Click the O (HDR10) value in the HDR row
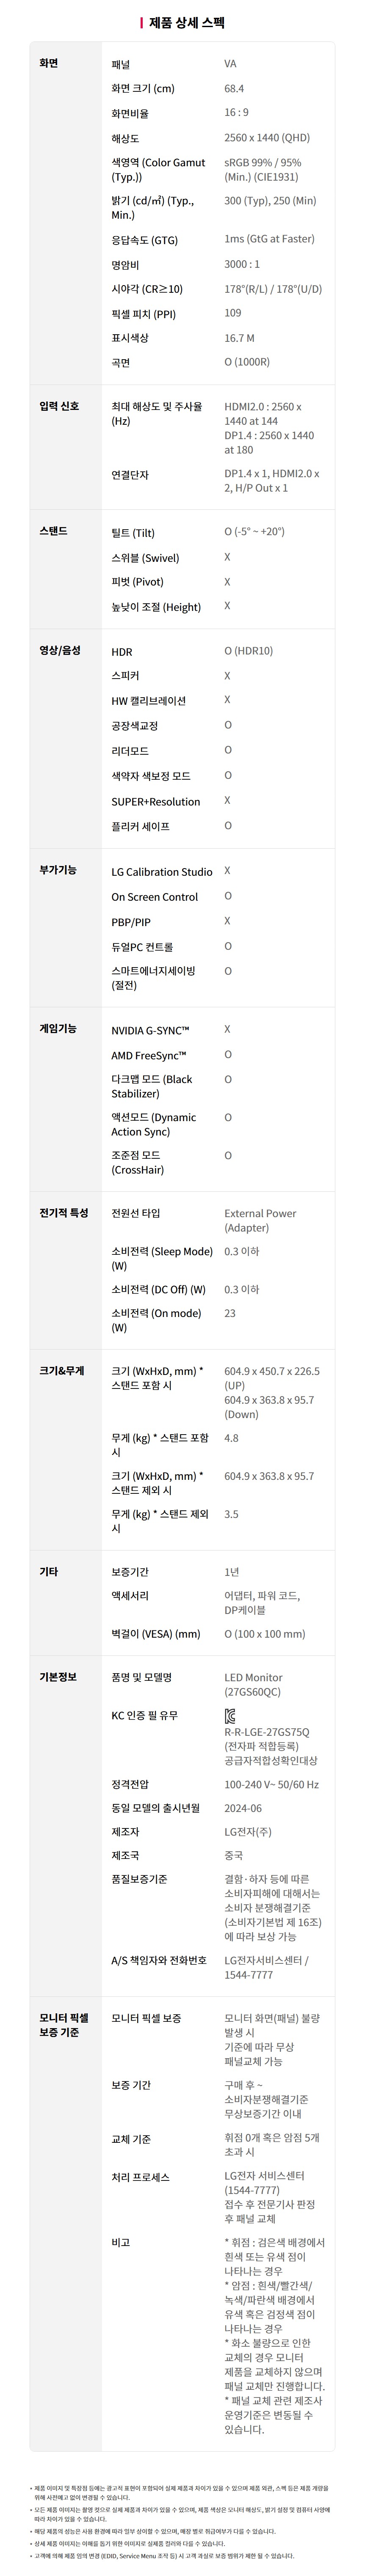365x2576 pixels. (x=248, y=651)
